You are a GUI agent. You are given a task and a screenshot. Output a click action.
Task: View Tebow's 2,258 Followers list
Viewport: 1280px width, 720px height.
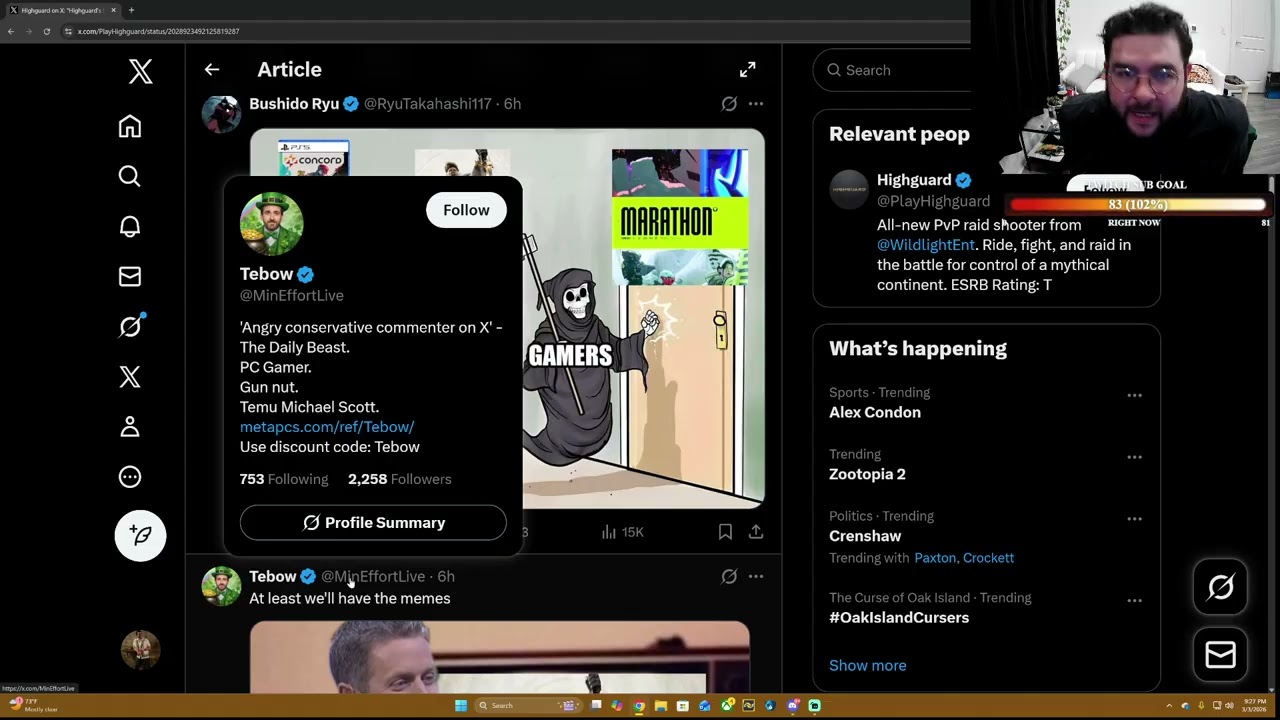point(399,479)
